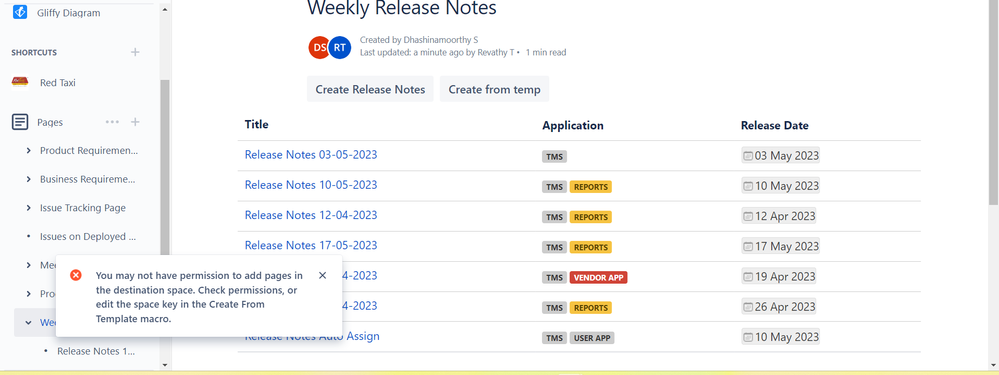Click REPORTS label in 26 Apr 2023 row

tap(591, 308)
